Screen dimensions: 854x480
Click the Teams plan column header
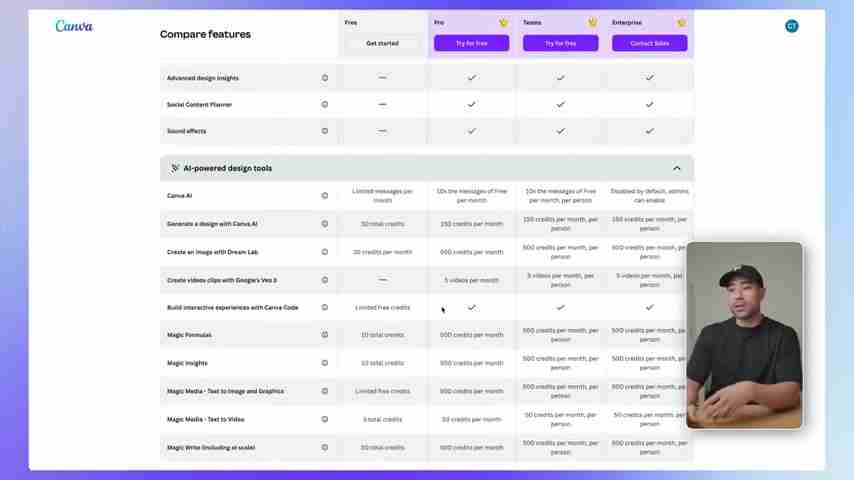(x=532, y=22)
